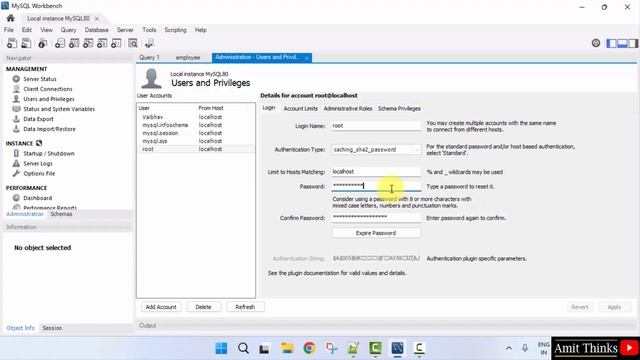Open Server Logs in Navigator

click(38, 163)
